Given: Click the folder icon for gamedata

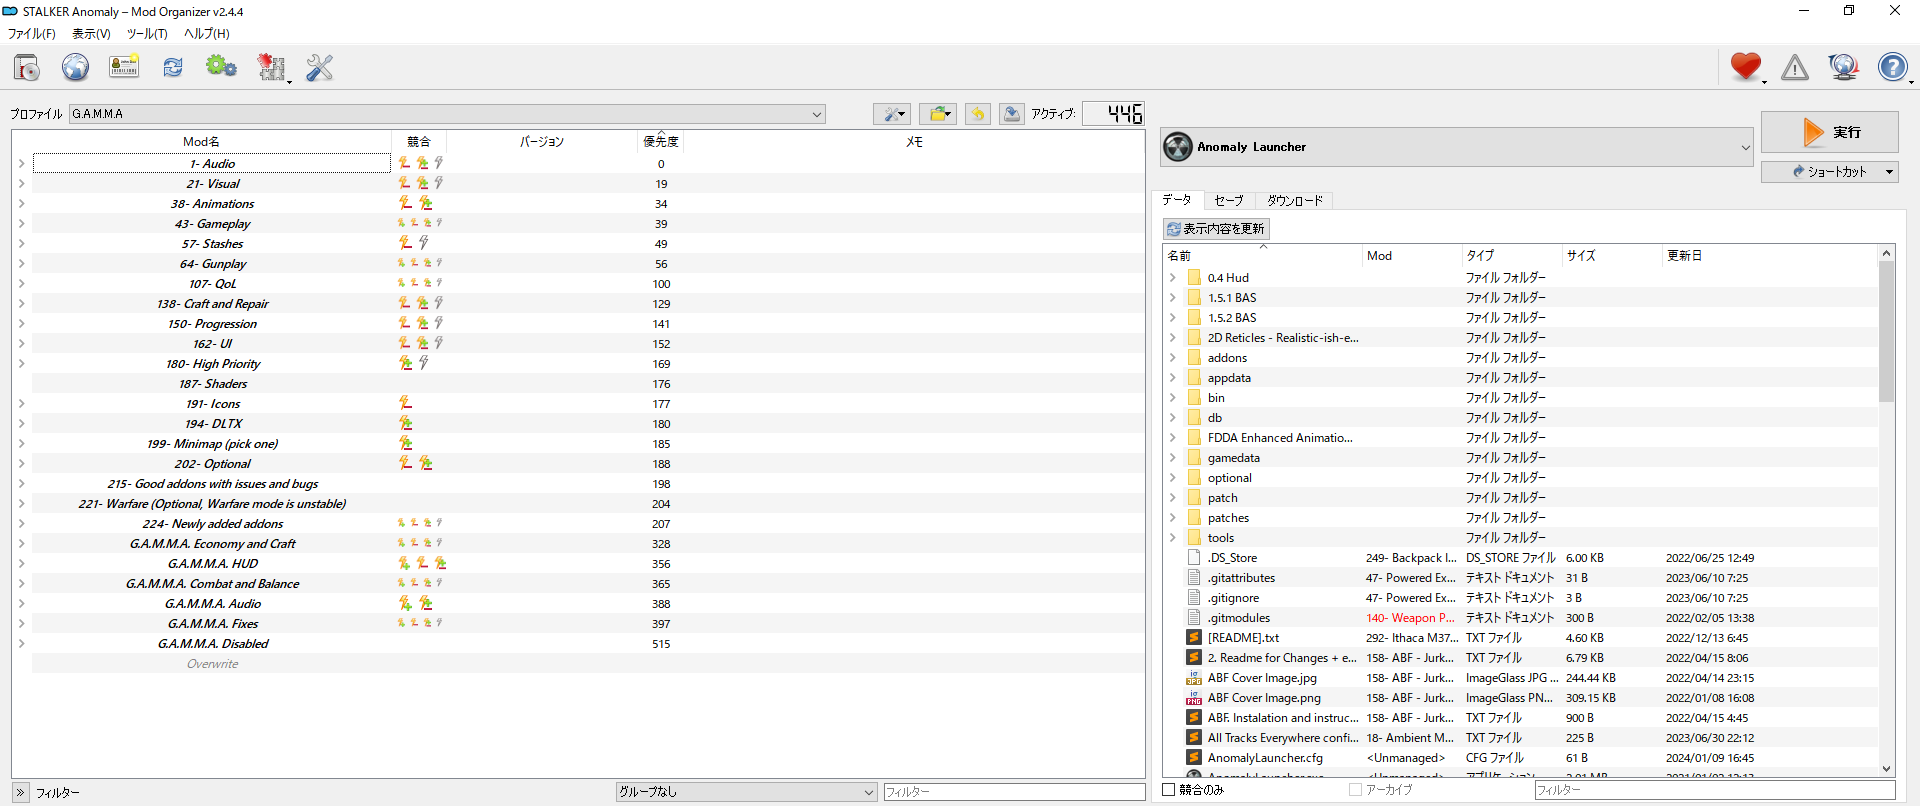Looking at the screenshot, I should [x=1194, y=458].
